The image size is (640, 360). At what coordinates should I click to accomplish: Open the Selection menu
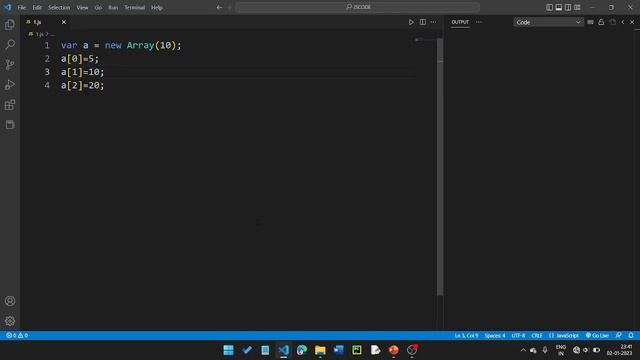[x=59, y=7]
